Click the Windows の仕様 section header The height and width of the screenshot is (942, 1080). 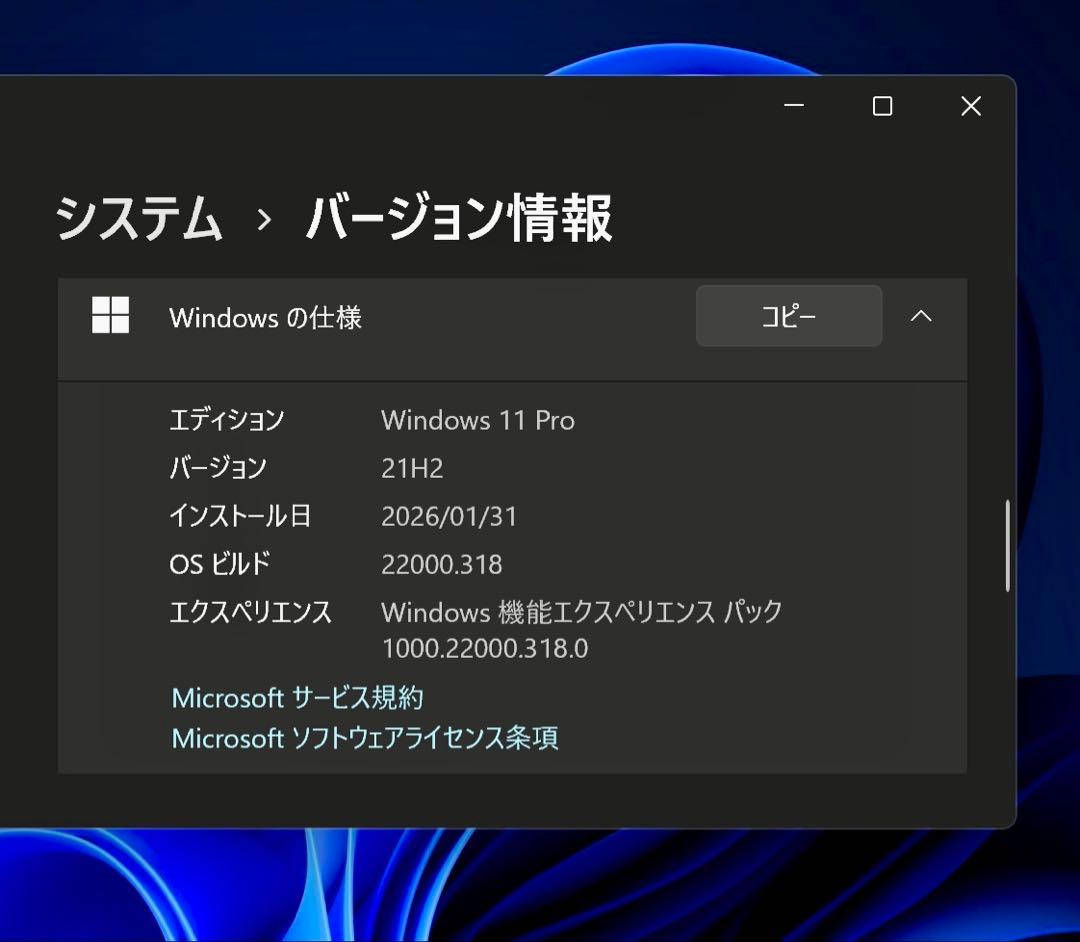pyautogui.click(x=266, y=318)
